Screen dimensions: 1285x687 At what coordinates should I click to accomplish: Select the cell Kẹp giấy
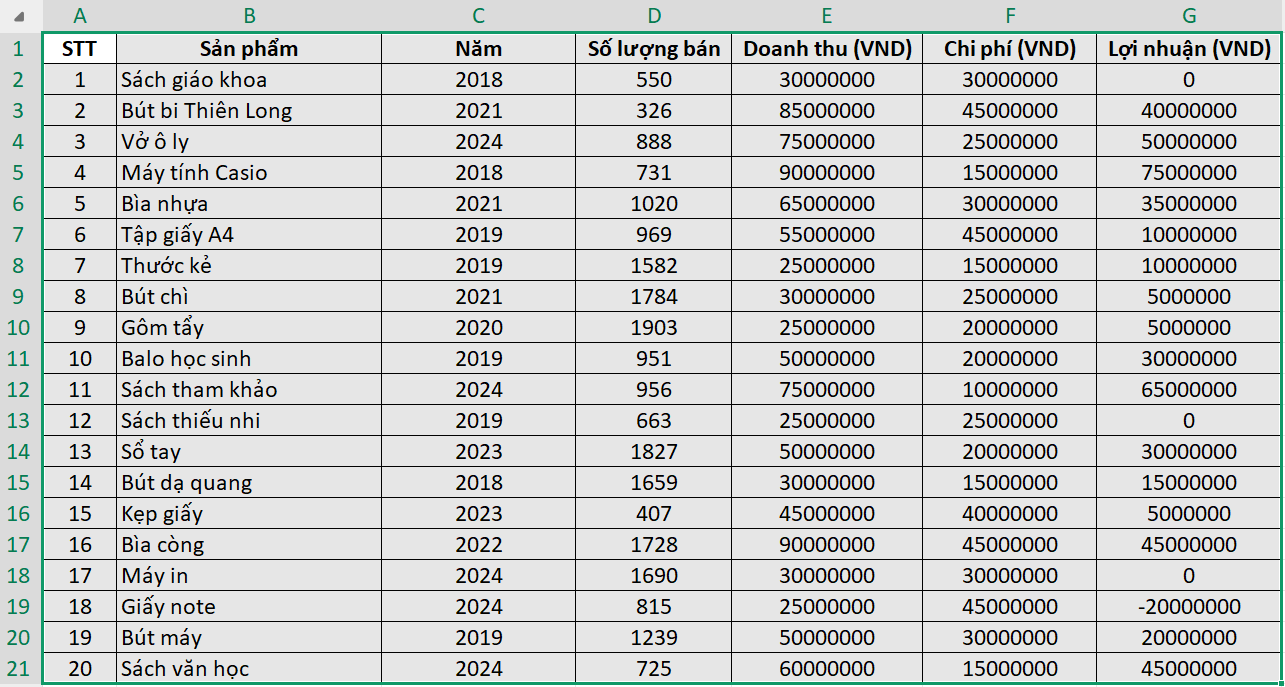click(x=249, y=514)
